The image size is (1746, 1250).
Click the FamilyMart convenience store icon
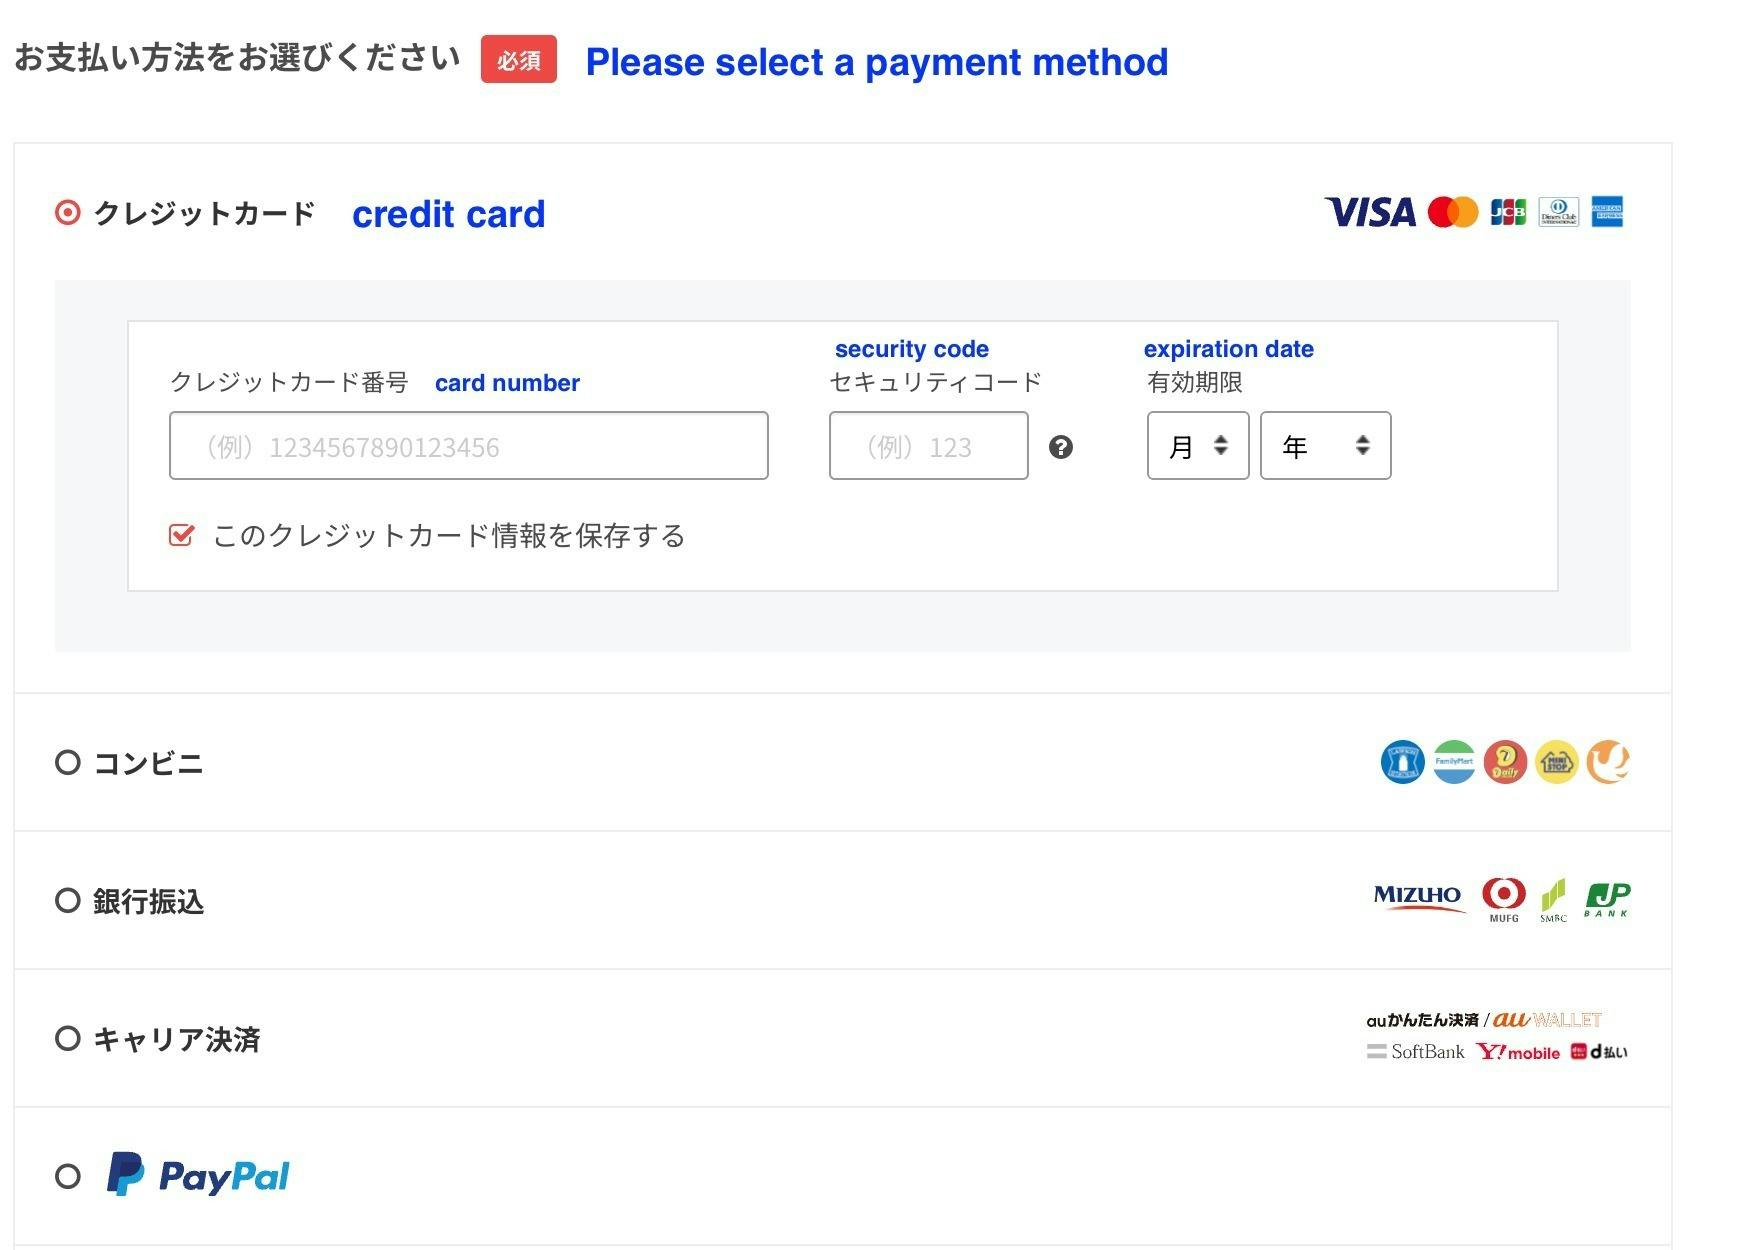tap(1453, 762)
